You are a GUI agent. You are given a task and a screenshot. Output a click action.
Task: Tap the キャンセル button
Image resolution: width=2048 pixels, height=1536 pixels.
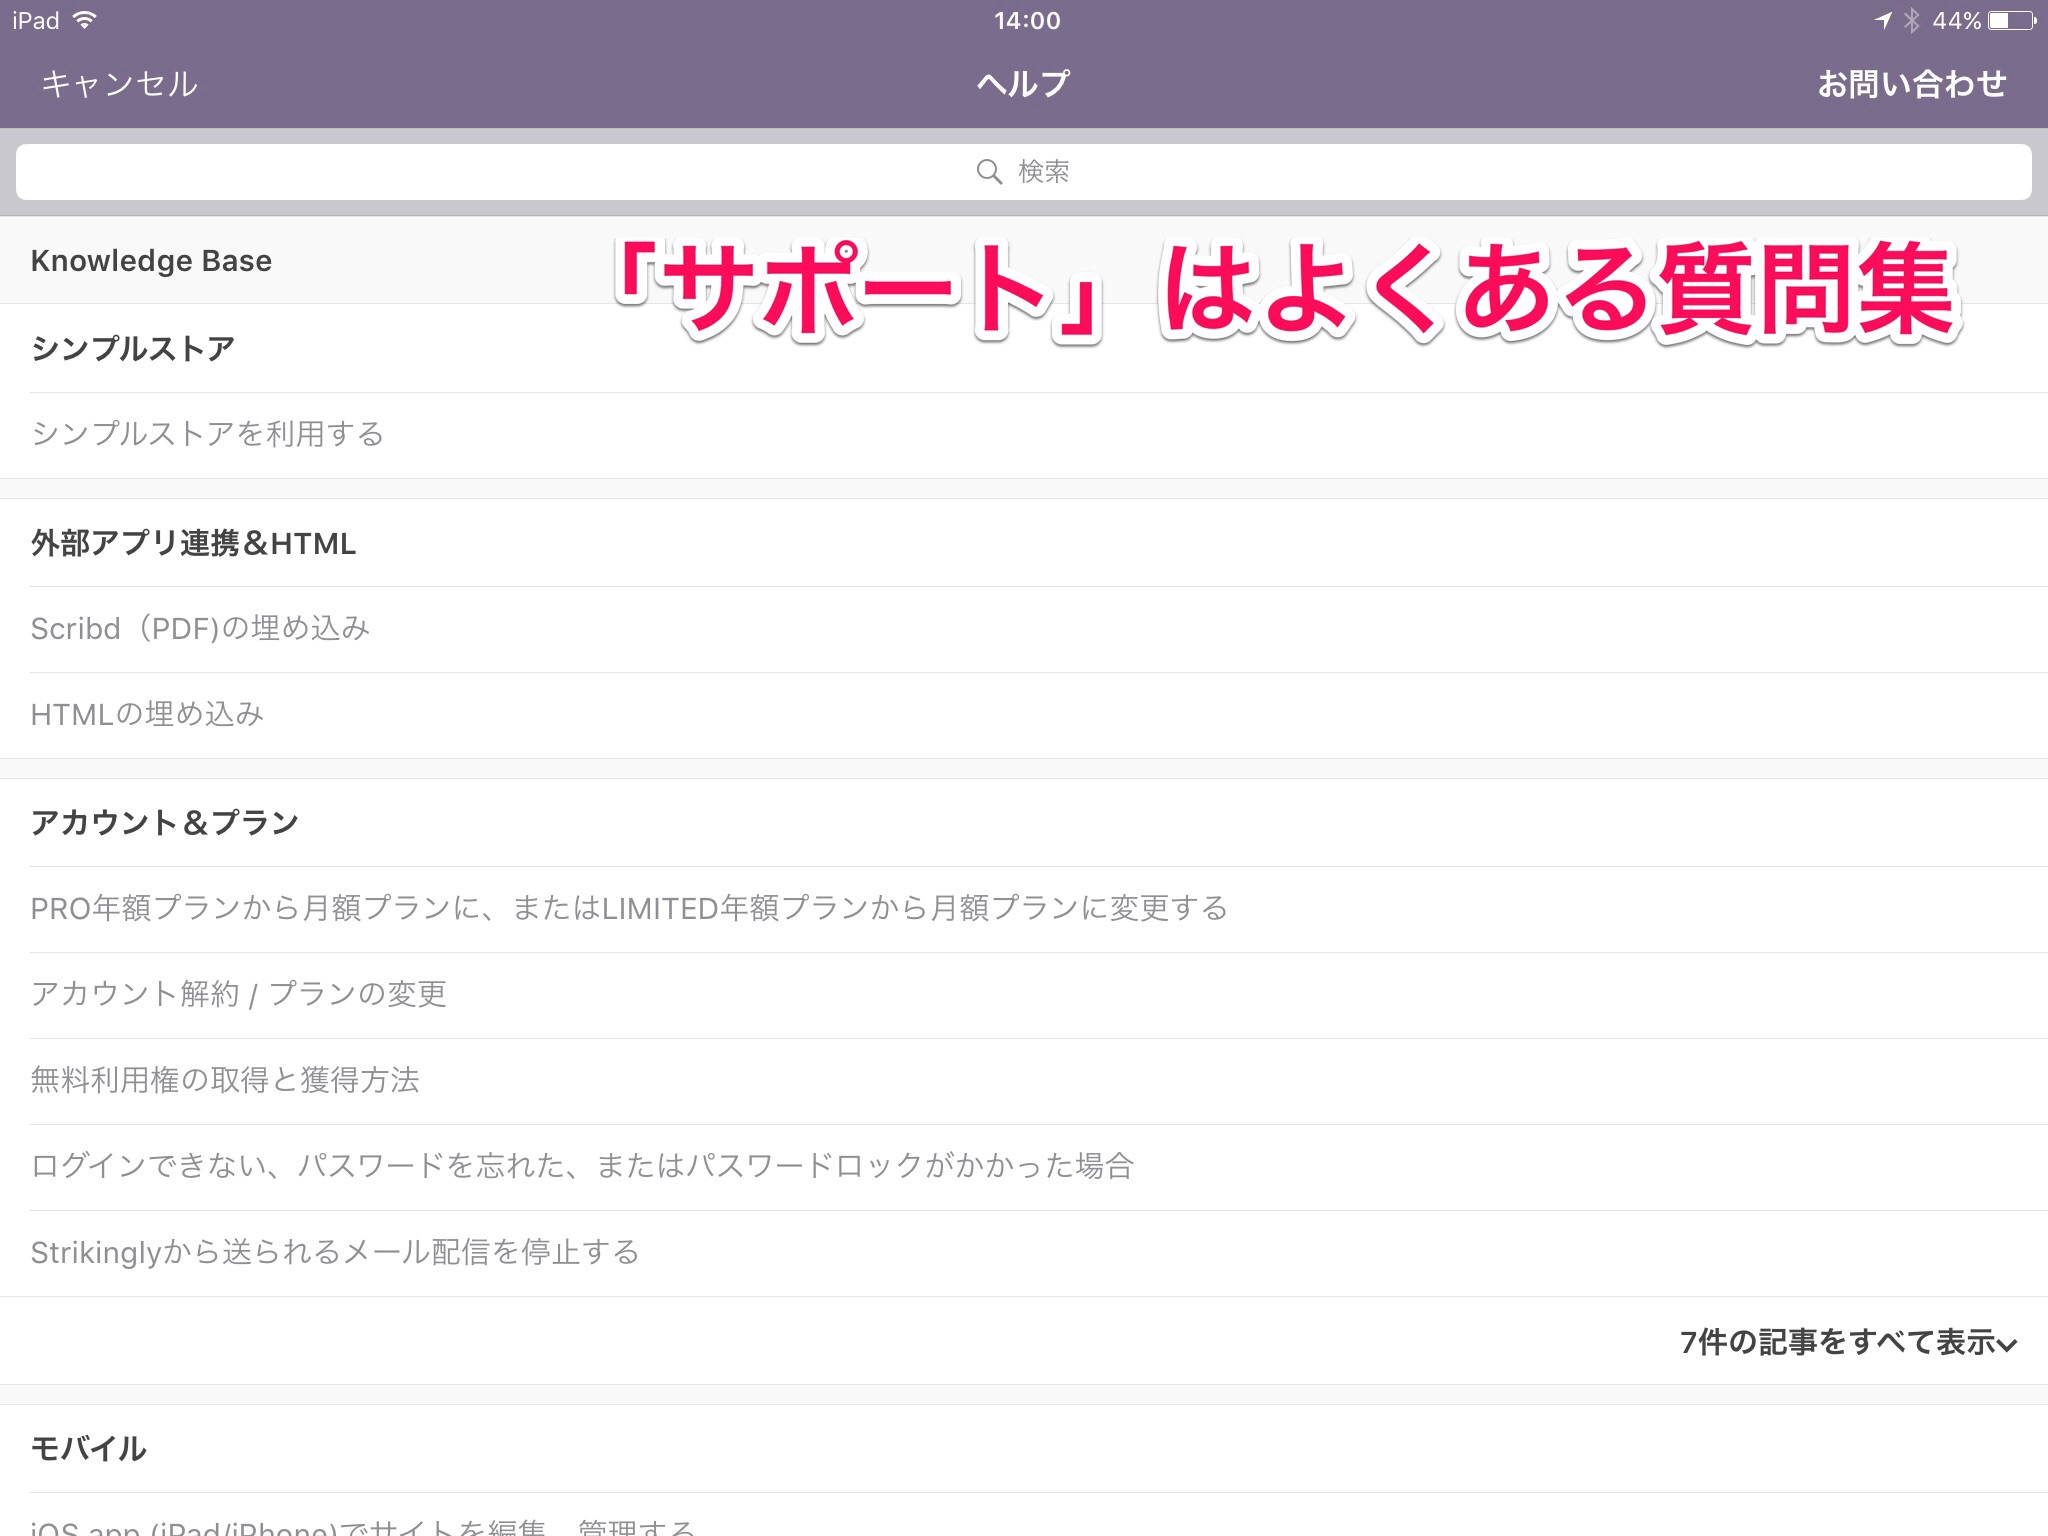(119, 84)
